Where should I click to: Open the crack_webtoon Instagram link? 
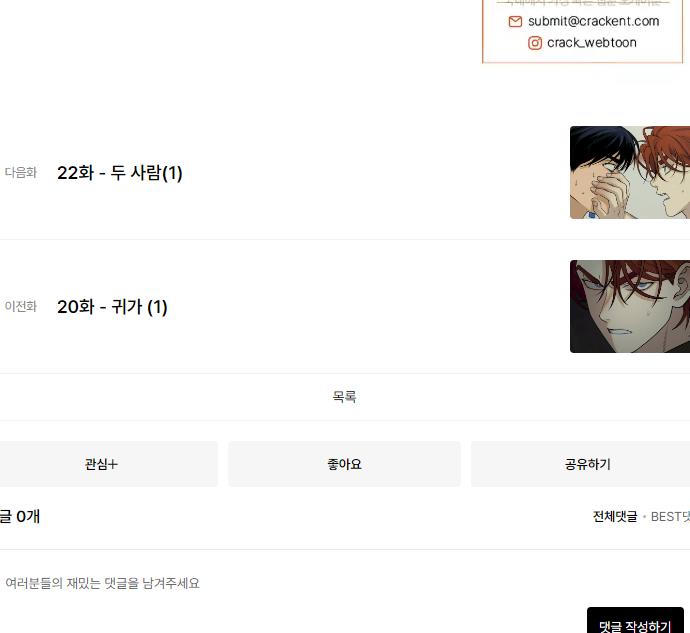591,43
